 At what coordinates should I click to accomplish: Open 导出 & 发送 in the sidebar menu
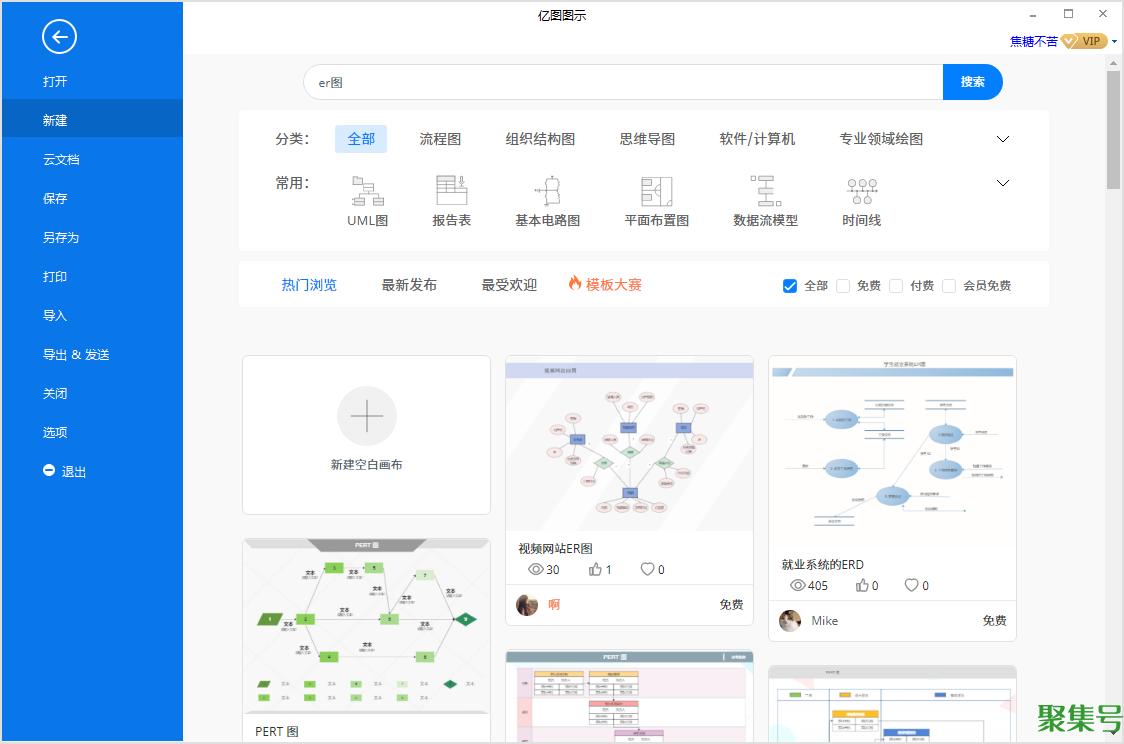click(76, 355)
